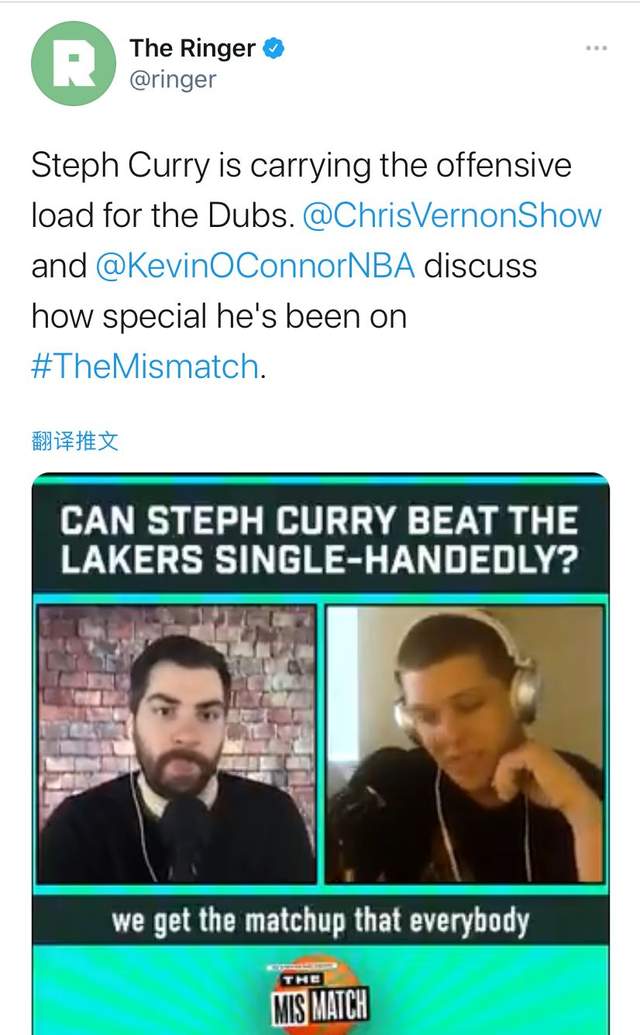This screenshot has width=640, height=1035.
Task: Tap the video headline banner text
Action: coord(319,540)
